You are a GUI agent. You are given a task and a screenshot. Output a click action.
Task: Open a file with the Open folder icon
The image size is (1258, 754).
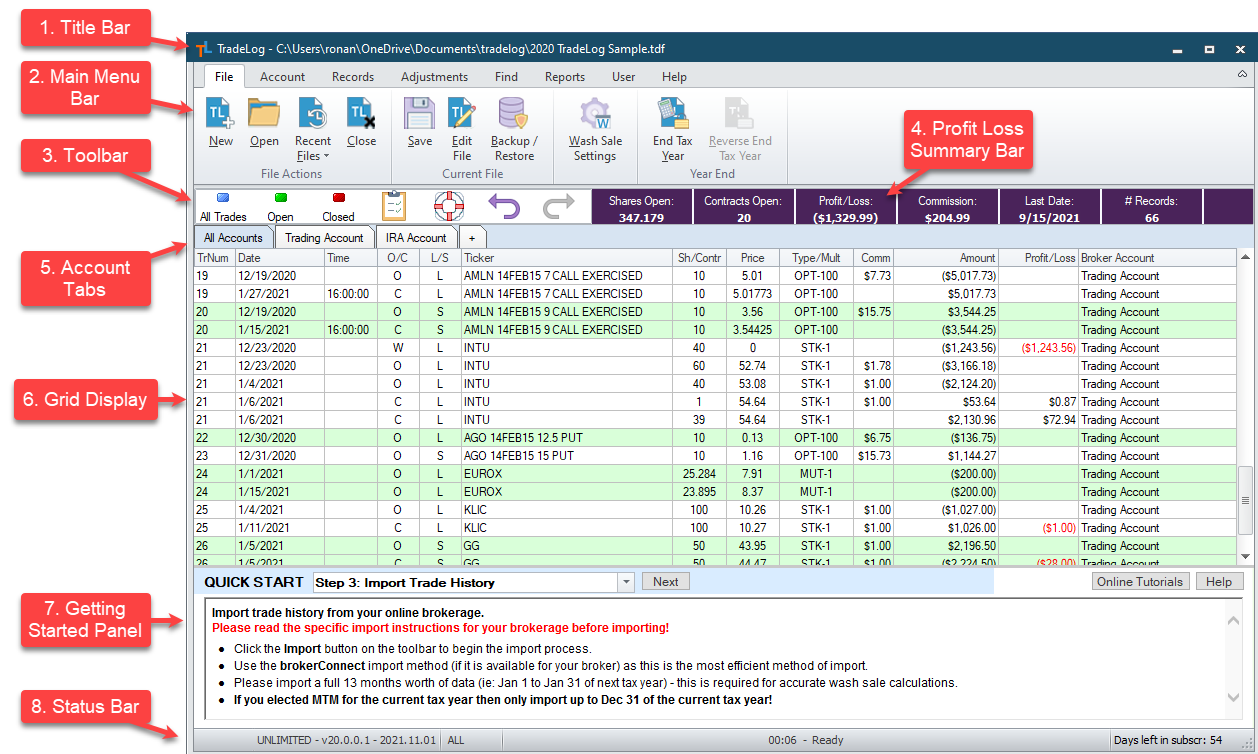click(x=264, y=122)
